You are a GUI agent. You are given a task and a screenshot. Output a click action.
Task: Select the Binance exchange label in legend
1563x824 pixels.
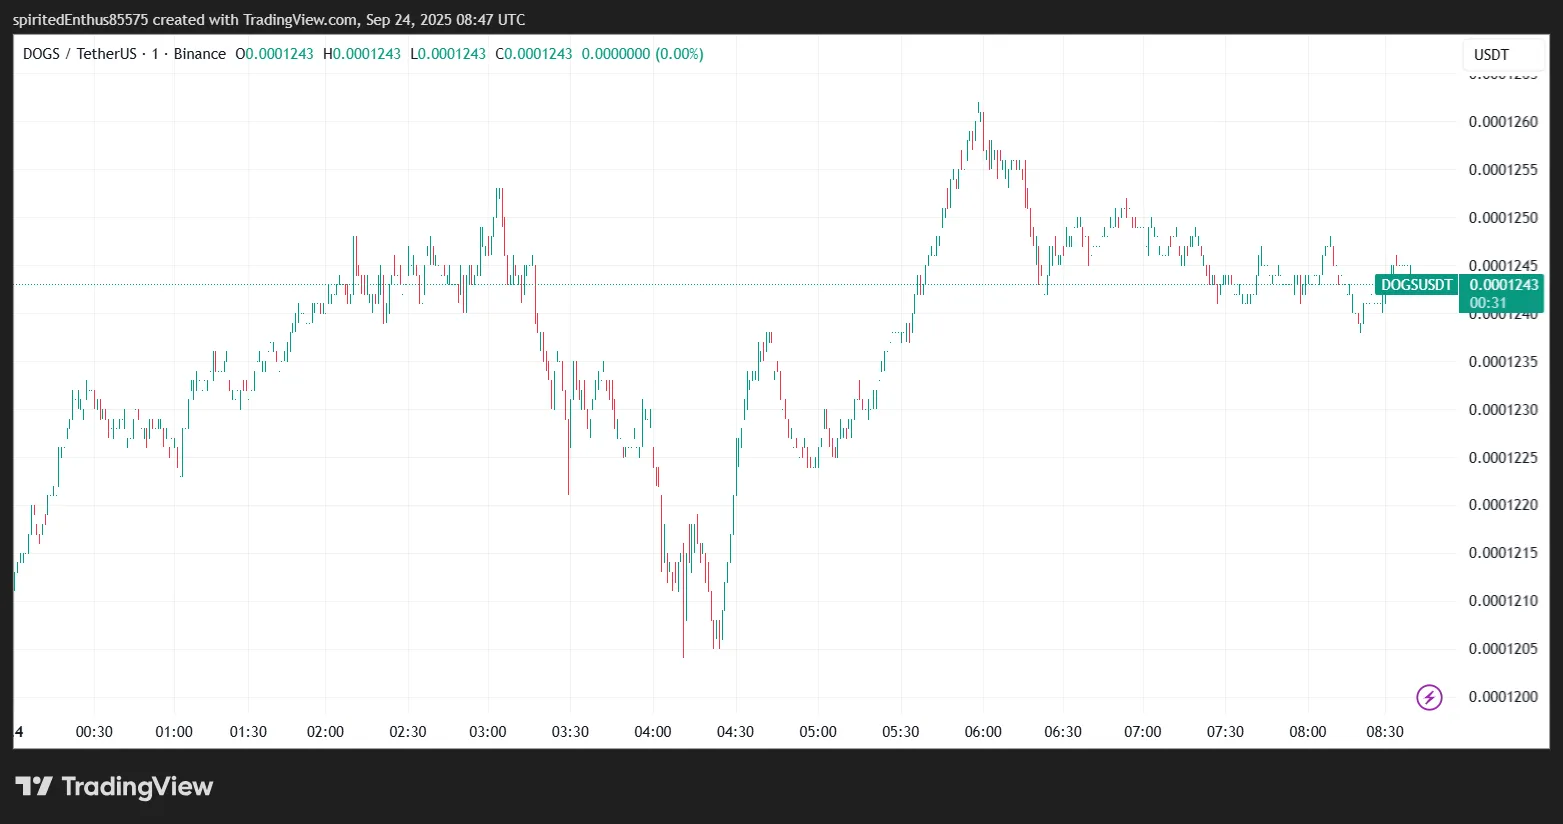[199, 54]
